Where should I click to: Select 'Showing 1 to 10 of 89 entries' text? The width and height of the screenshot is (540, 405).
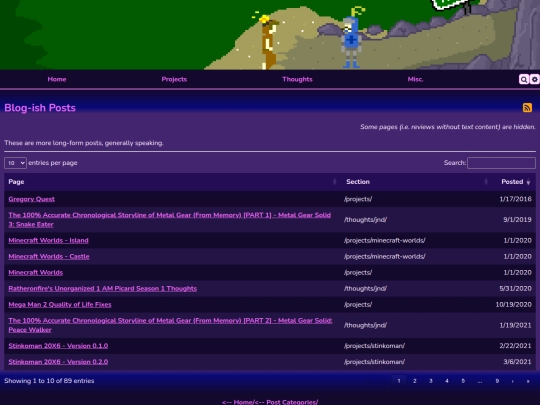click(x=49, y=381)
